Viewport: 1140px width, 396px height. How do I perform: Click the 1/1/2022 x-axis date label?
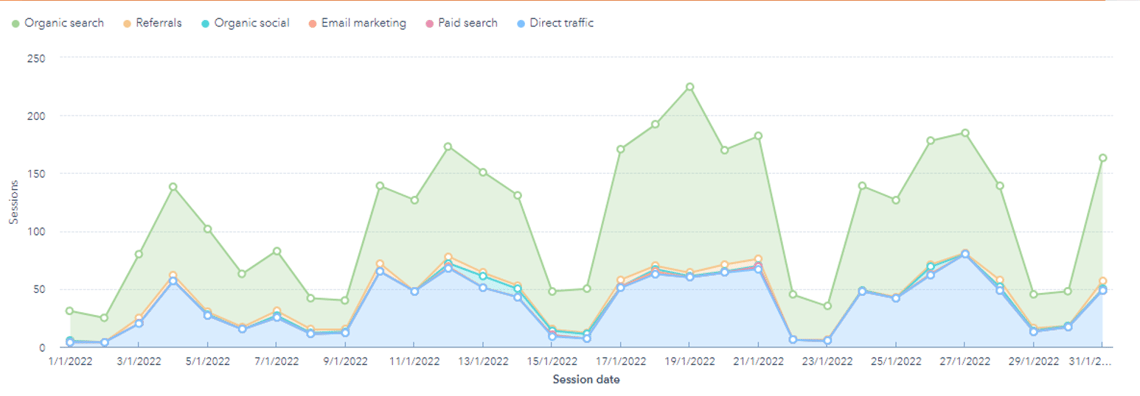pos(70,361)
